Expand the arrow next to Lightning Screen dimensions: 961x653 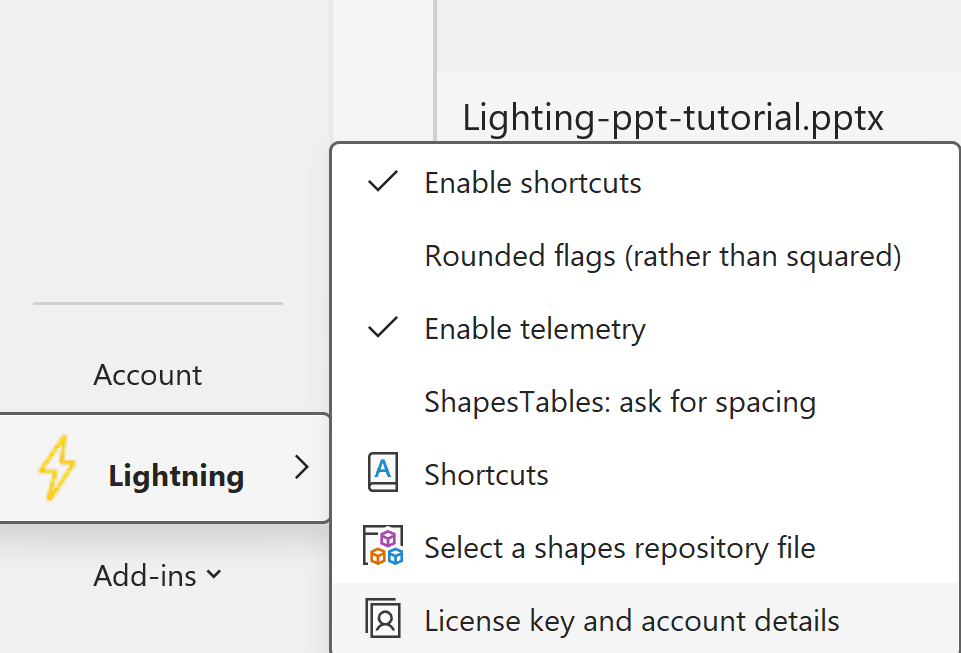tap(302, 467)
